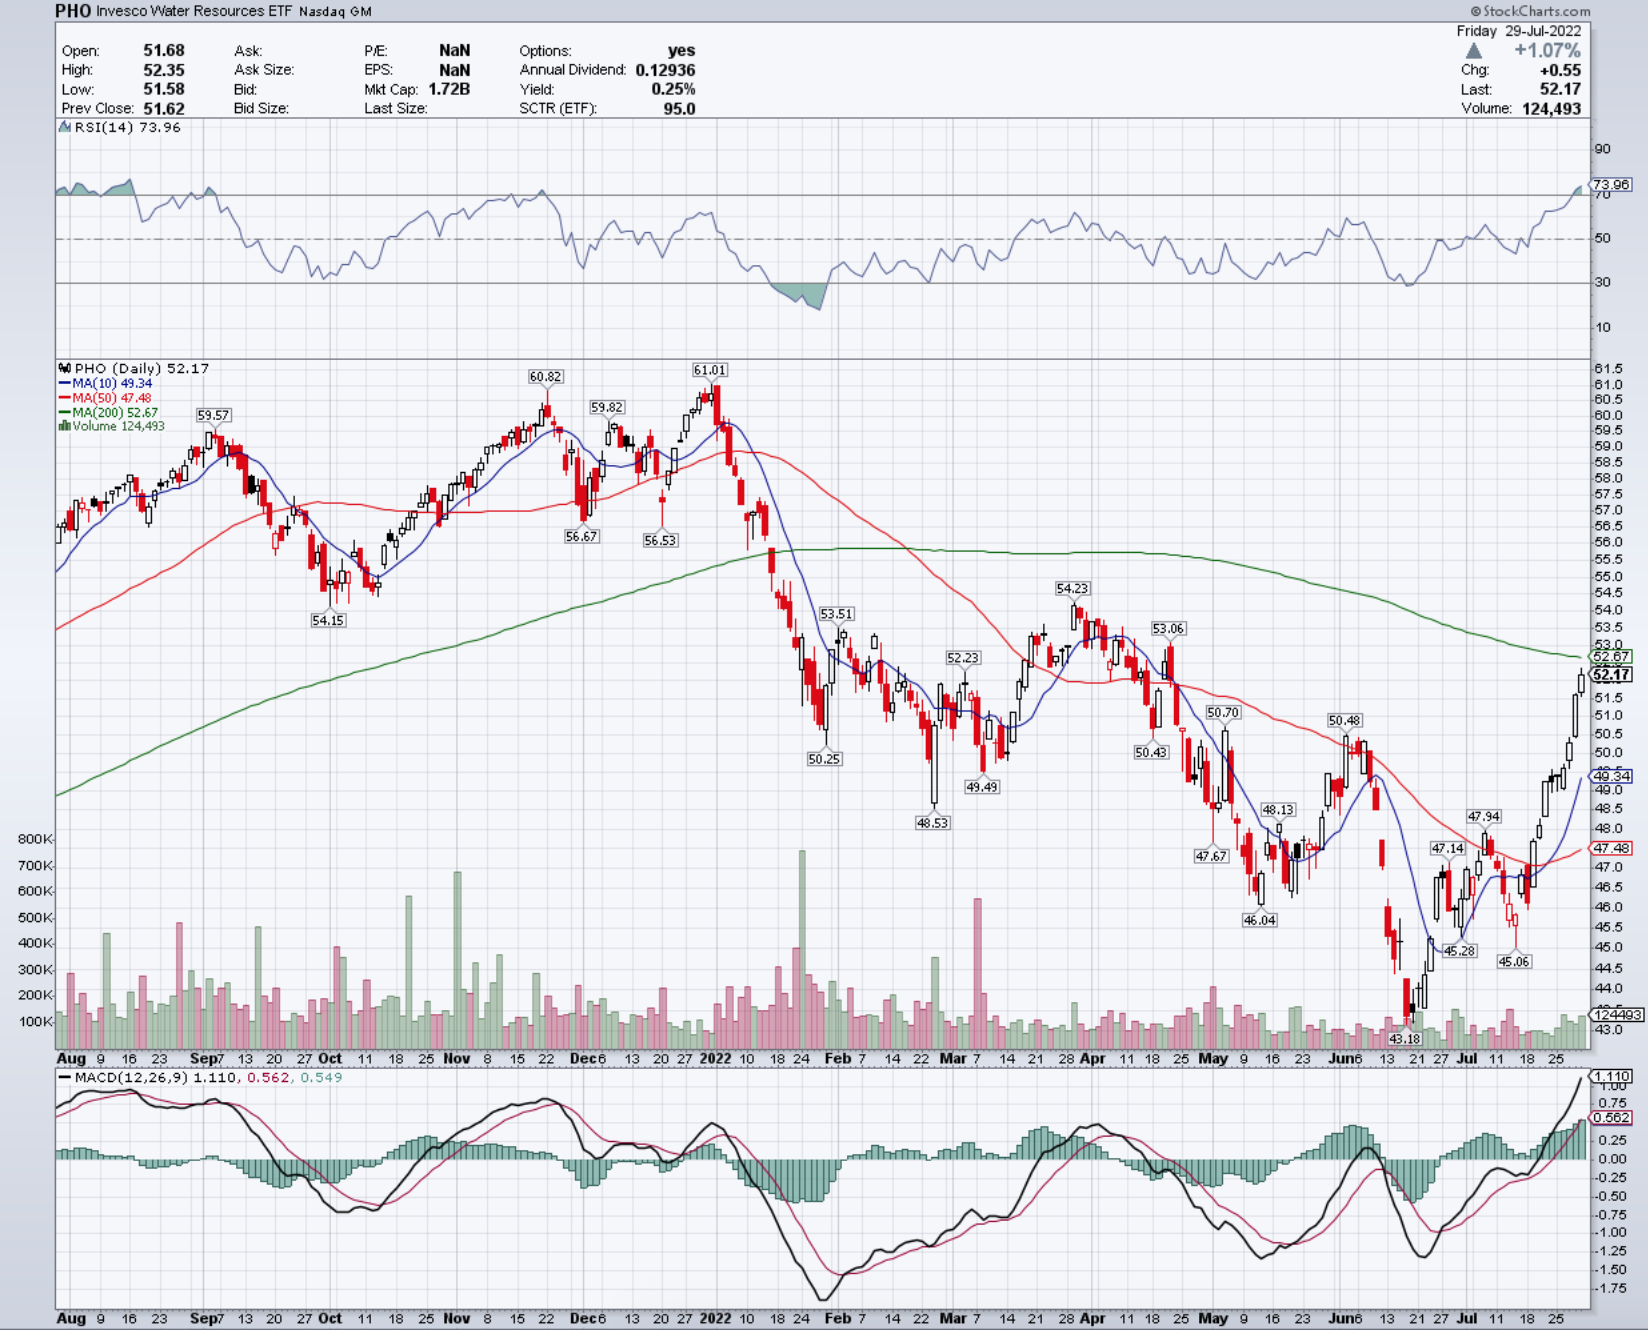Click the 59.57 September high label
The height and width of the screenshot is (1330, 1648).
[213, 415]
